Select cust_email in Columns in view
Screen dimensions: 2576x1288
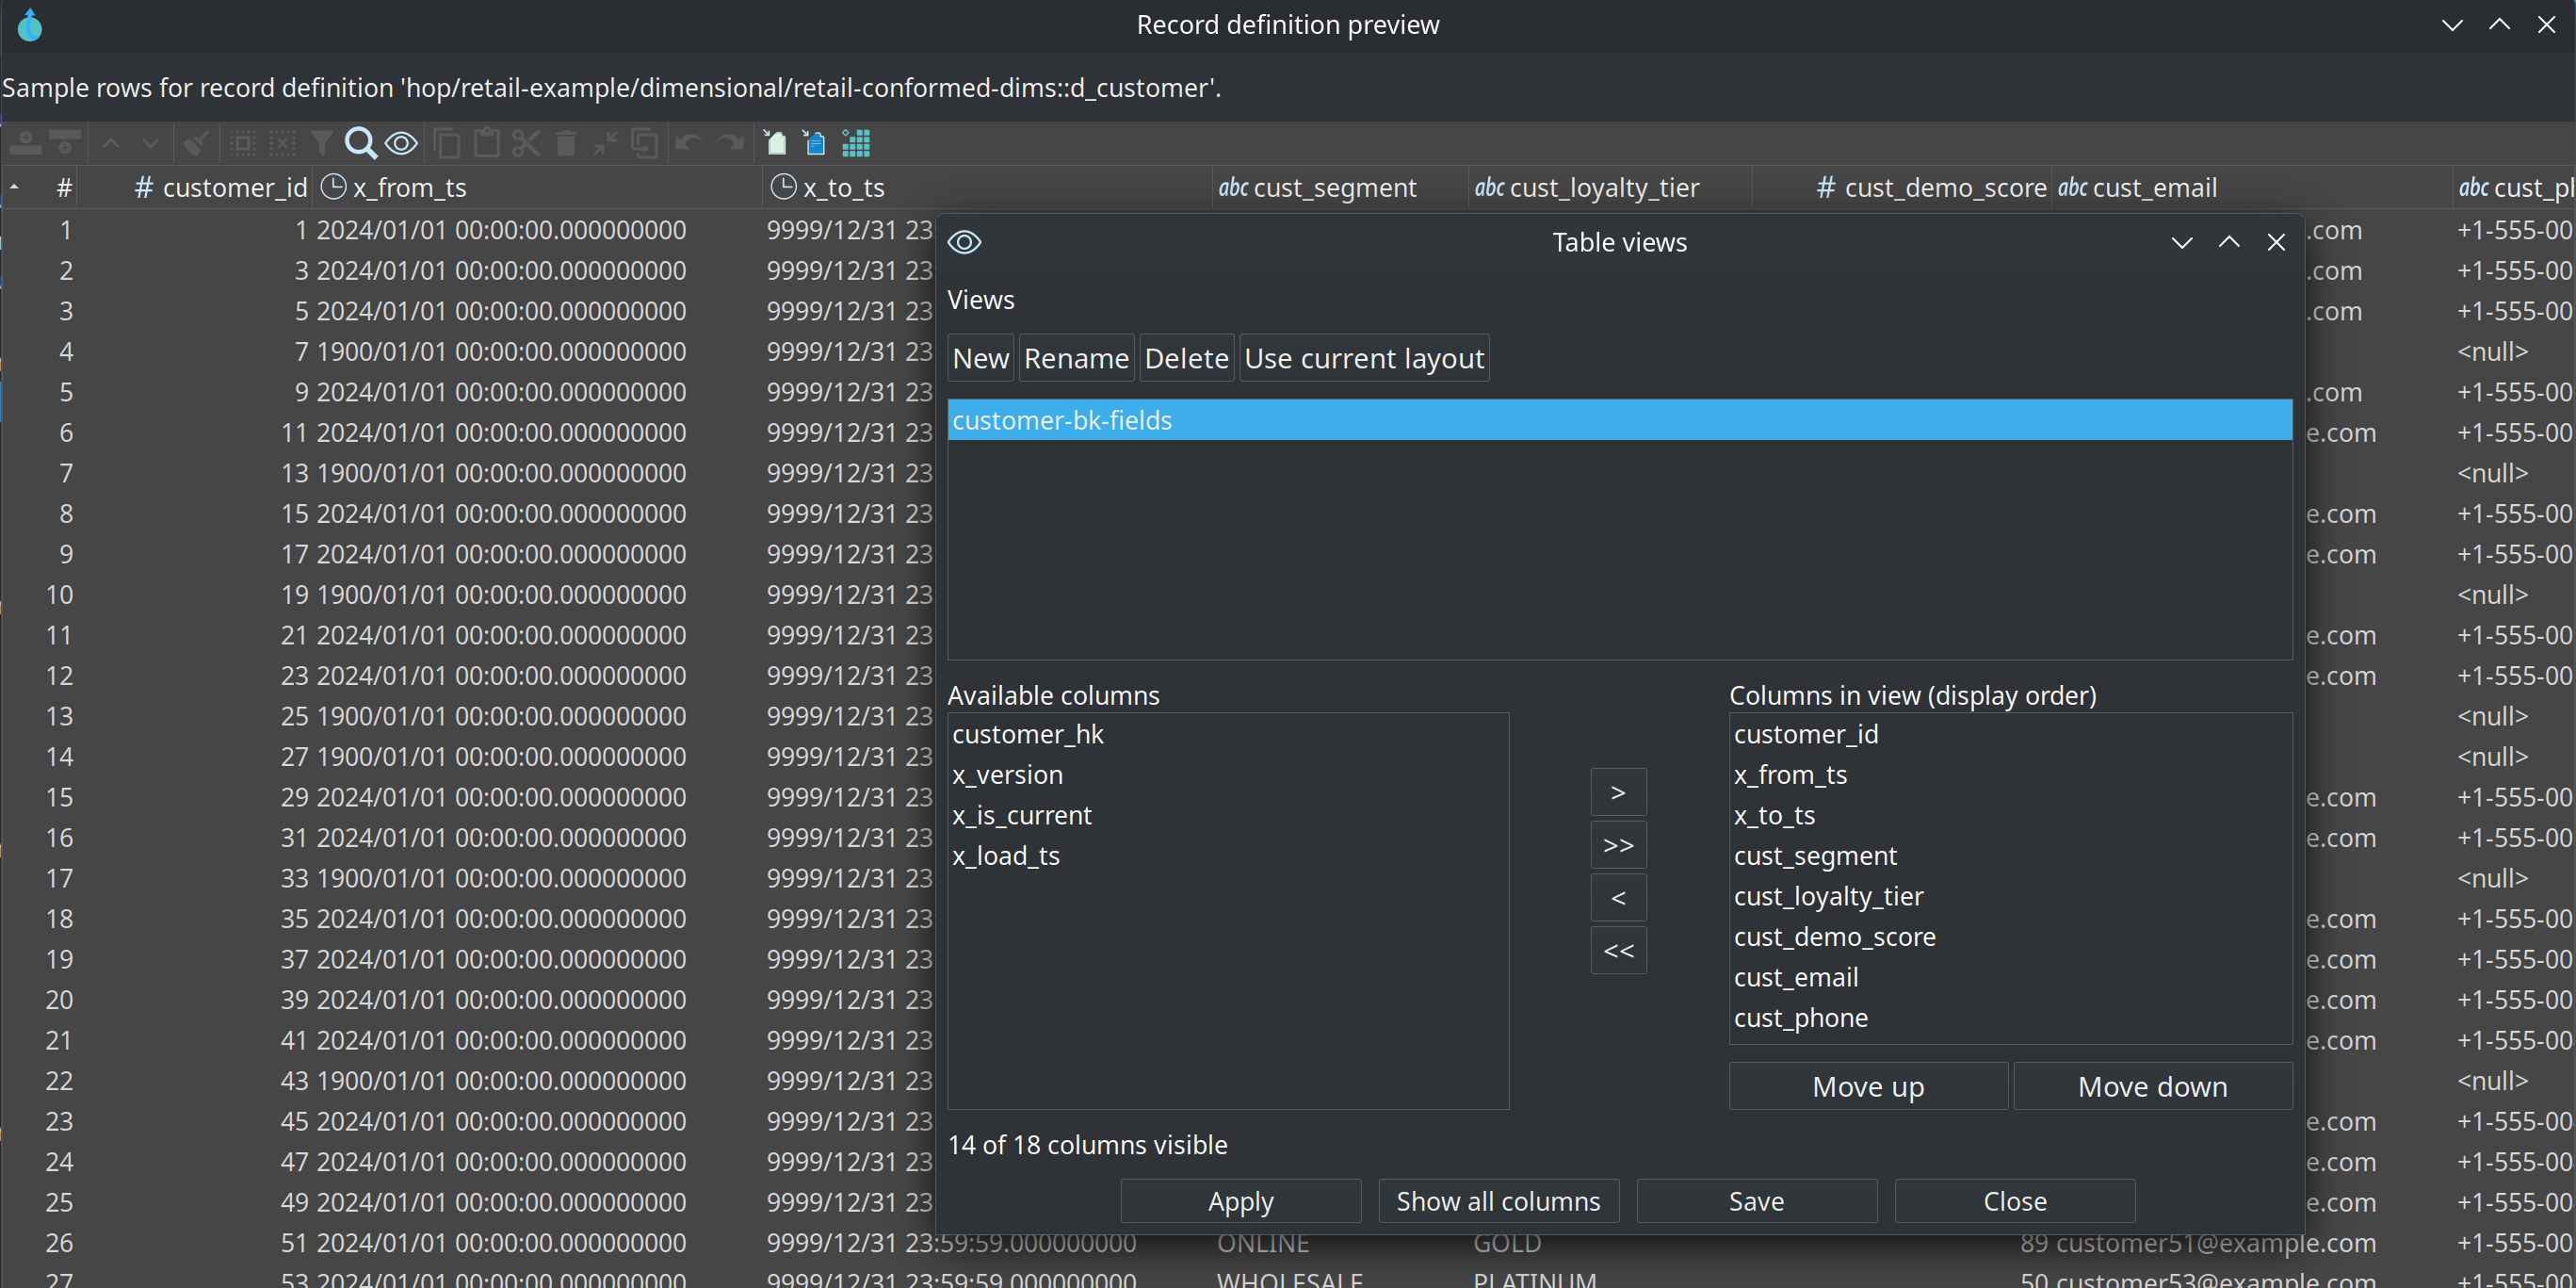click(x=2010, y=977)
